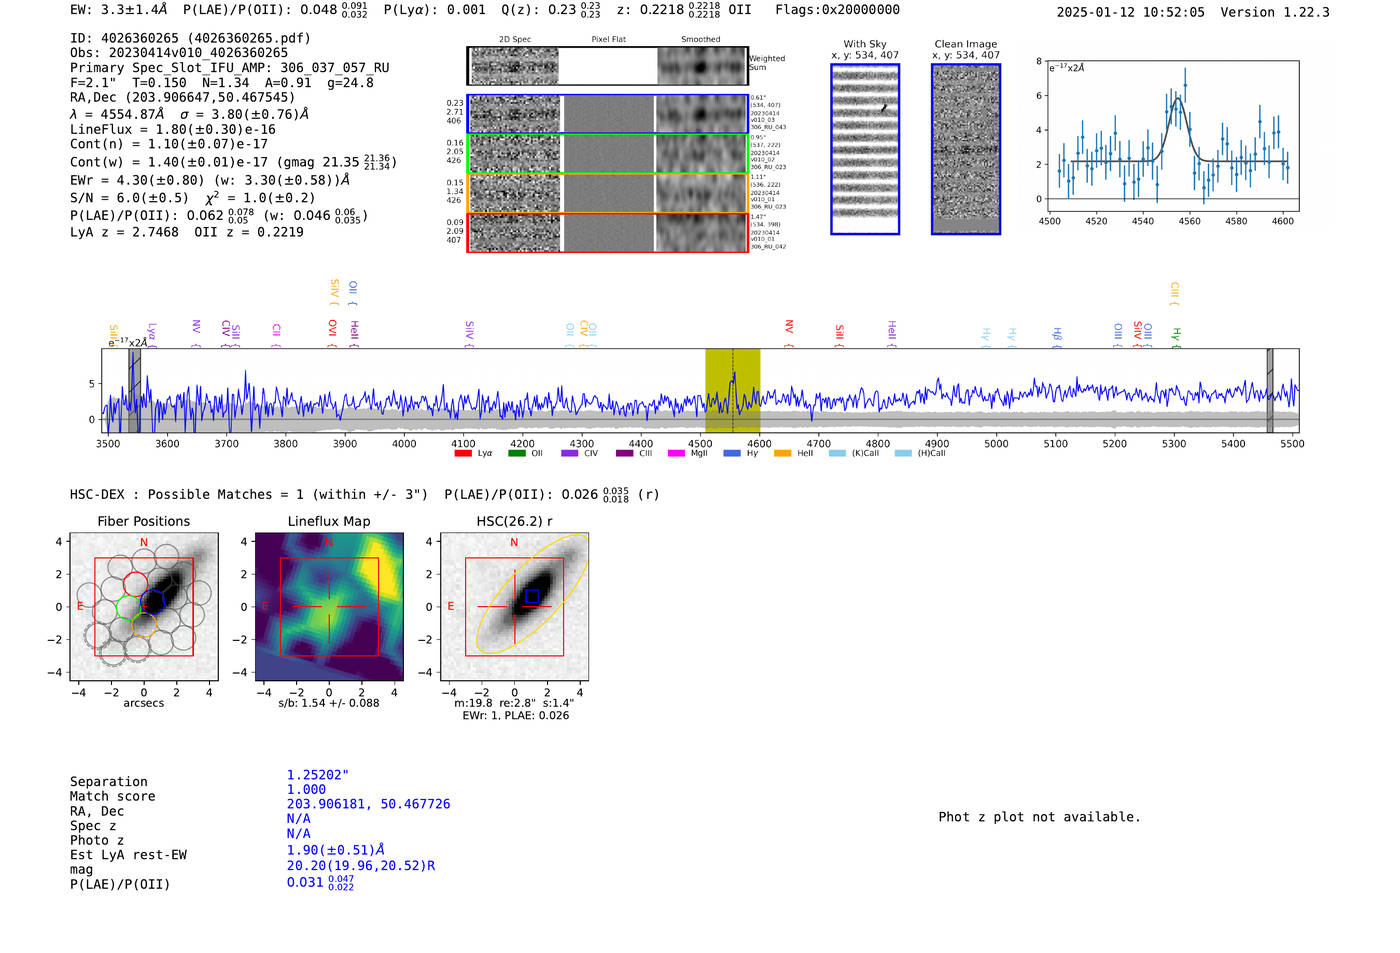Click the EWr: 1. PLAE: 0.026 caption
Screen dimensions: 1400x953
click(515, 716)
